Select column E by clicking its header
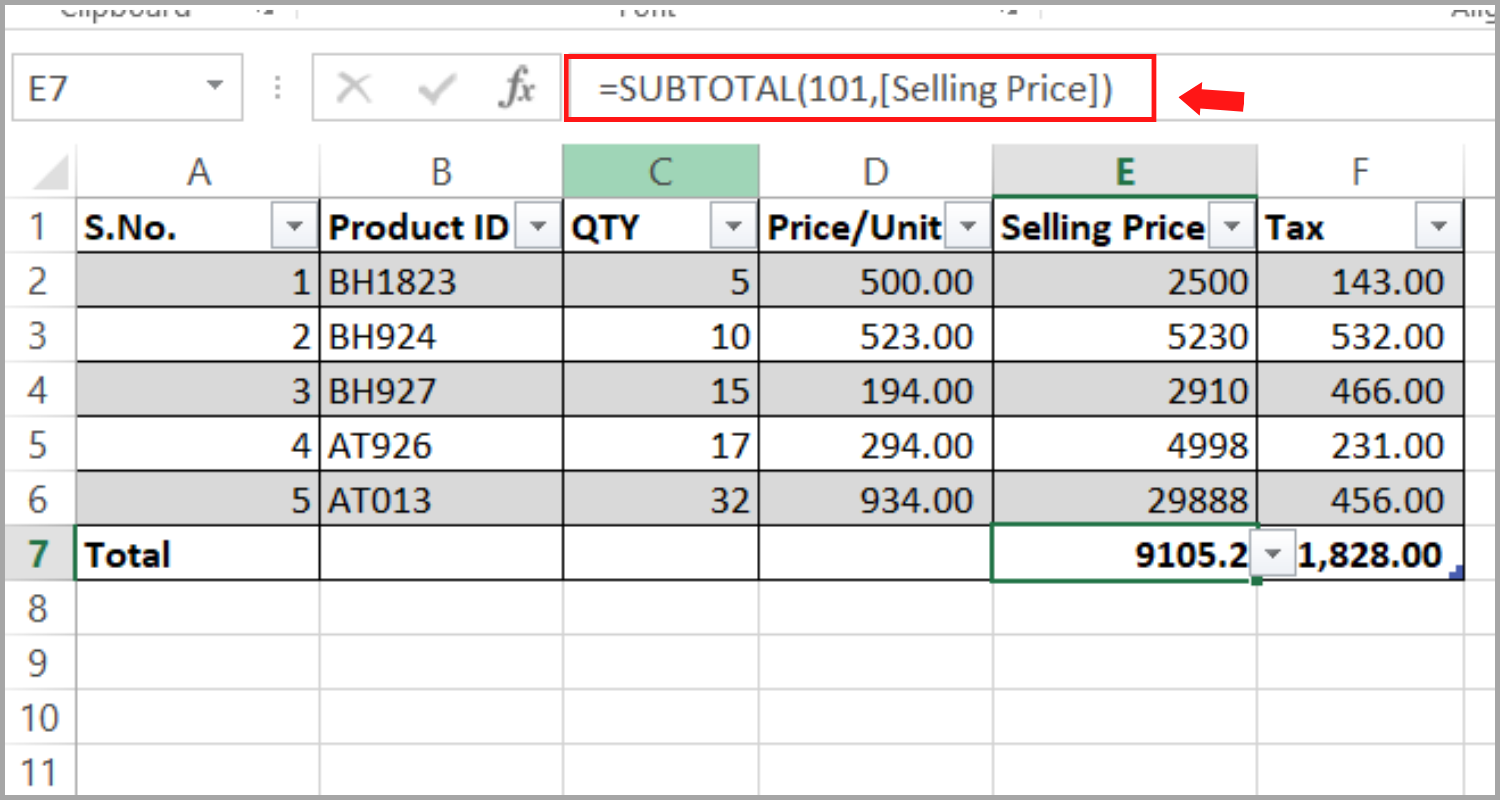This screenshot has height=800, width=1500. (x=1124, y=170)
